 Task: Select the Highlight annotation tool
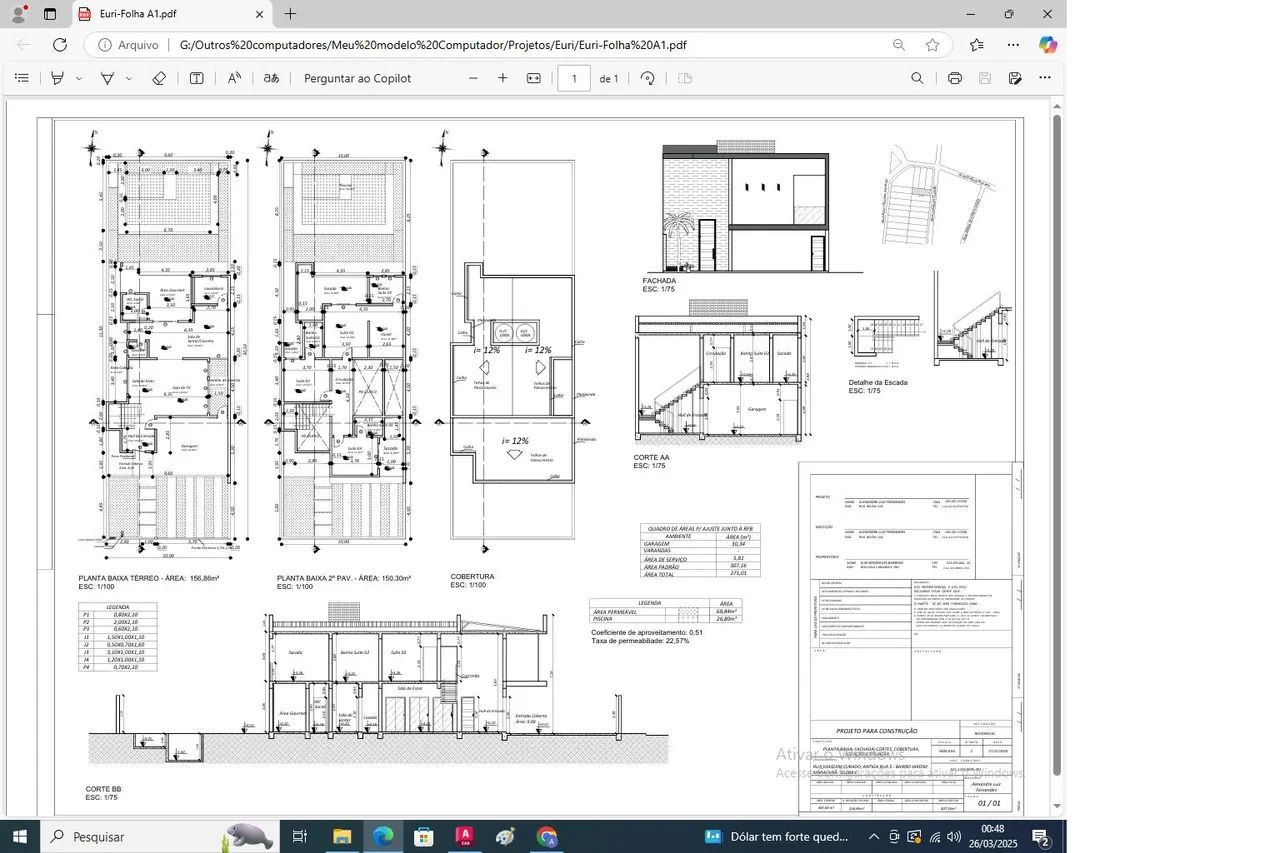pos(56,77)
